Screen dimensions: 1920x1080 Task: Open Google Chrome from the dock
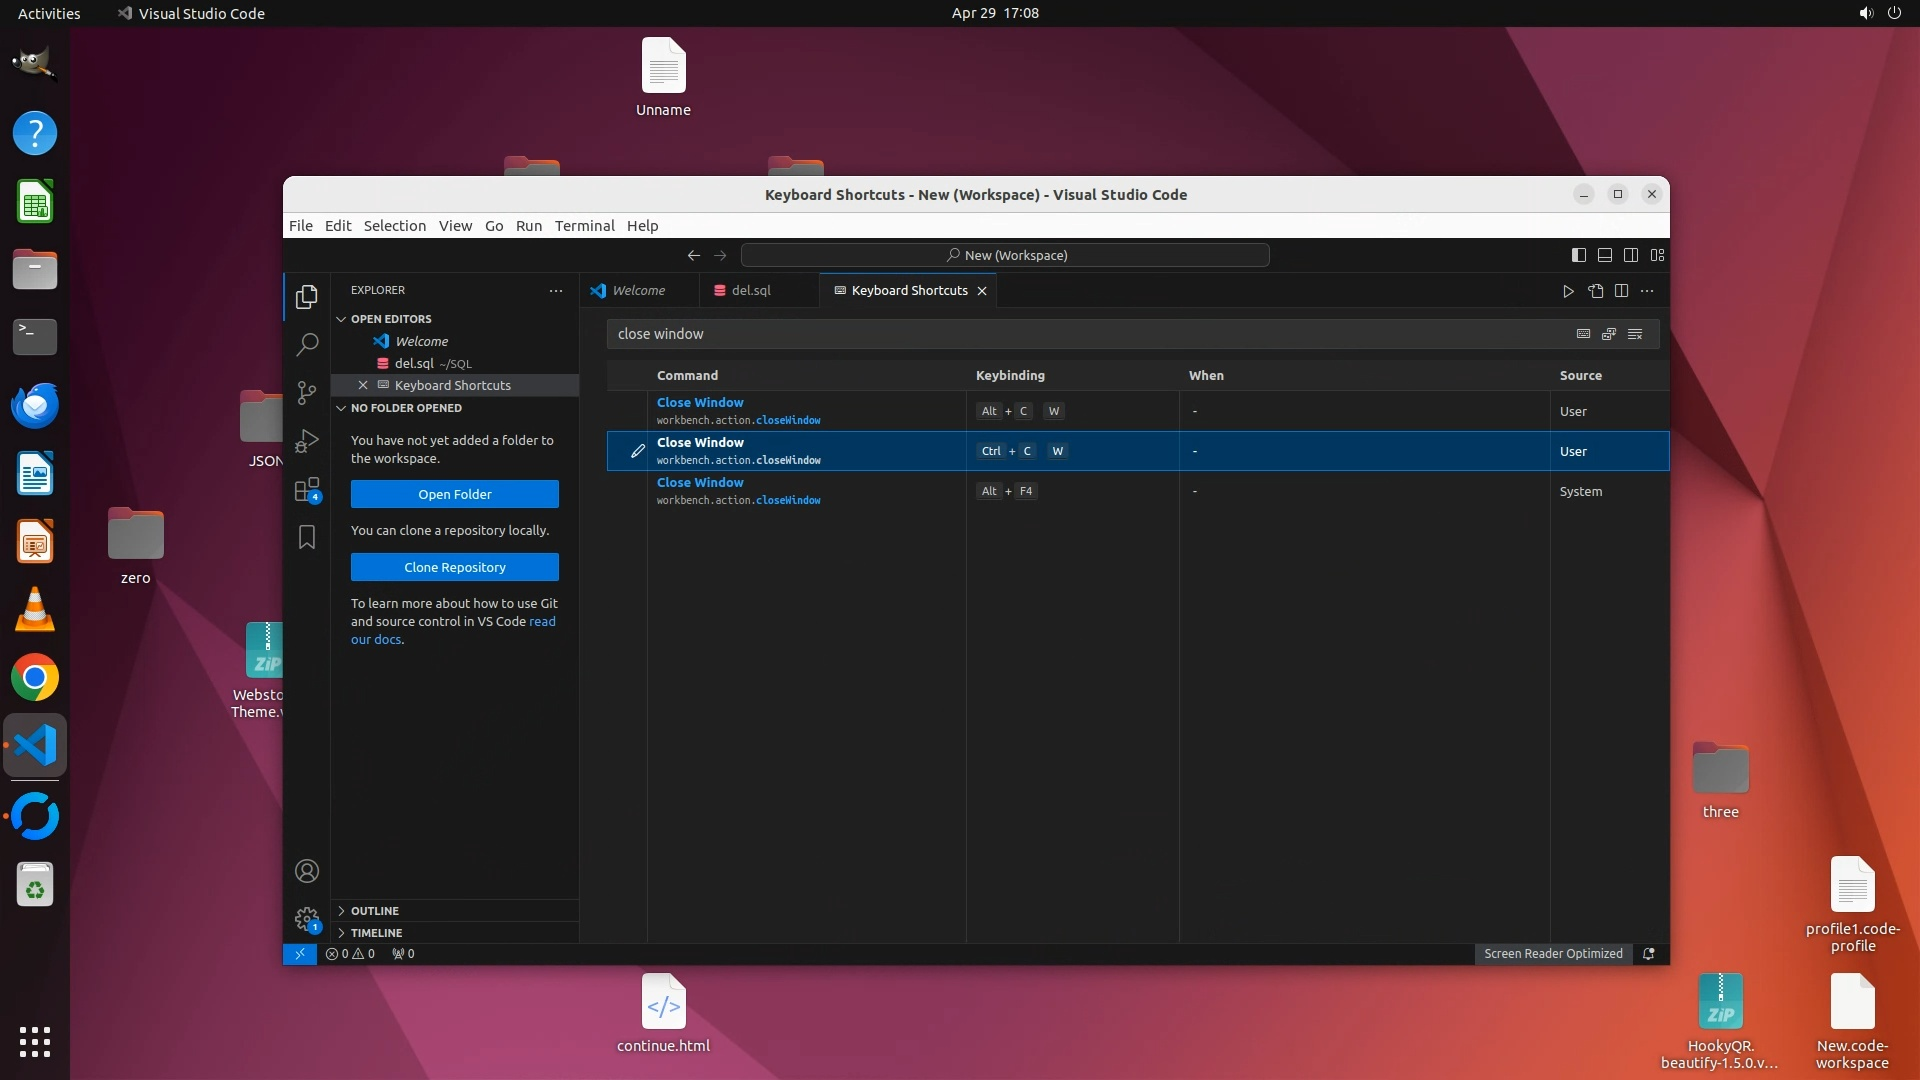(x=35, y=679)
